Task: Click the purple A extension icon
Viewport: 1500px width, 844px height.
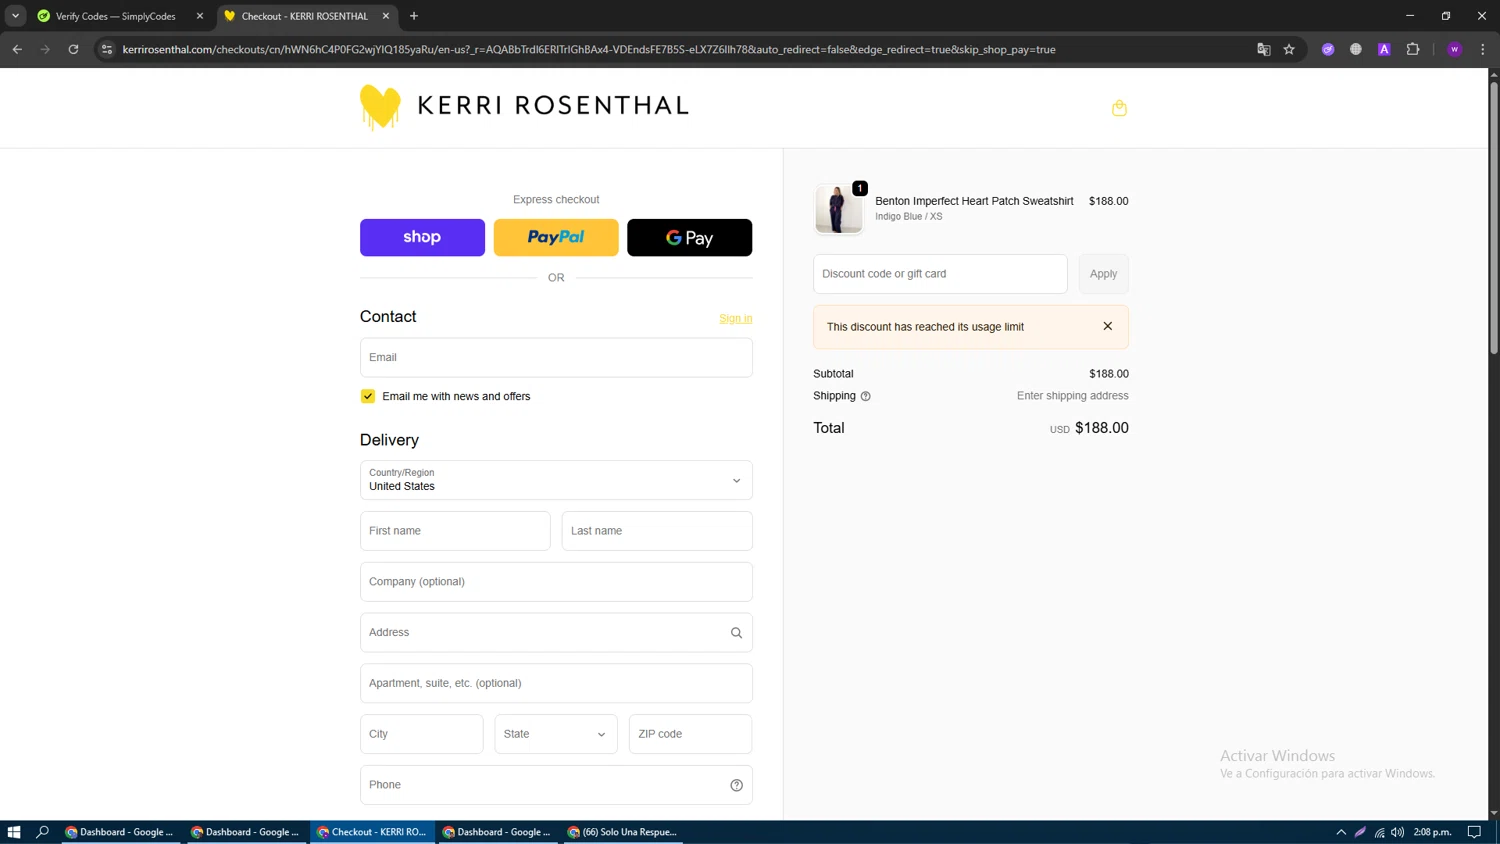Action: coord(1384,49)
